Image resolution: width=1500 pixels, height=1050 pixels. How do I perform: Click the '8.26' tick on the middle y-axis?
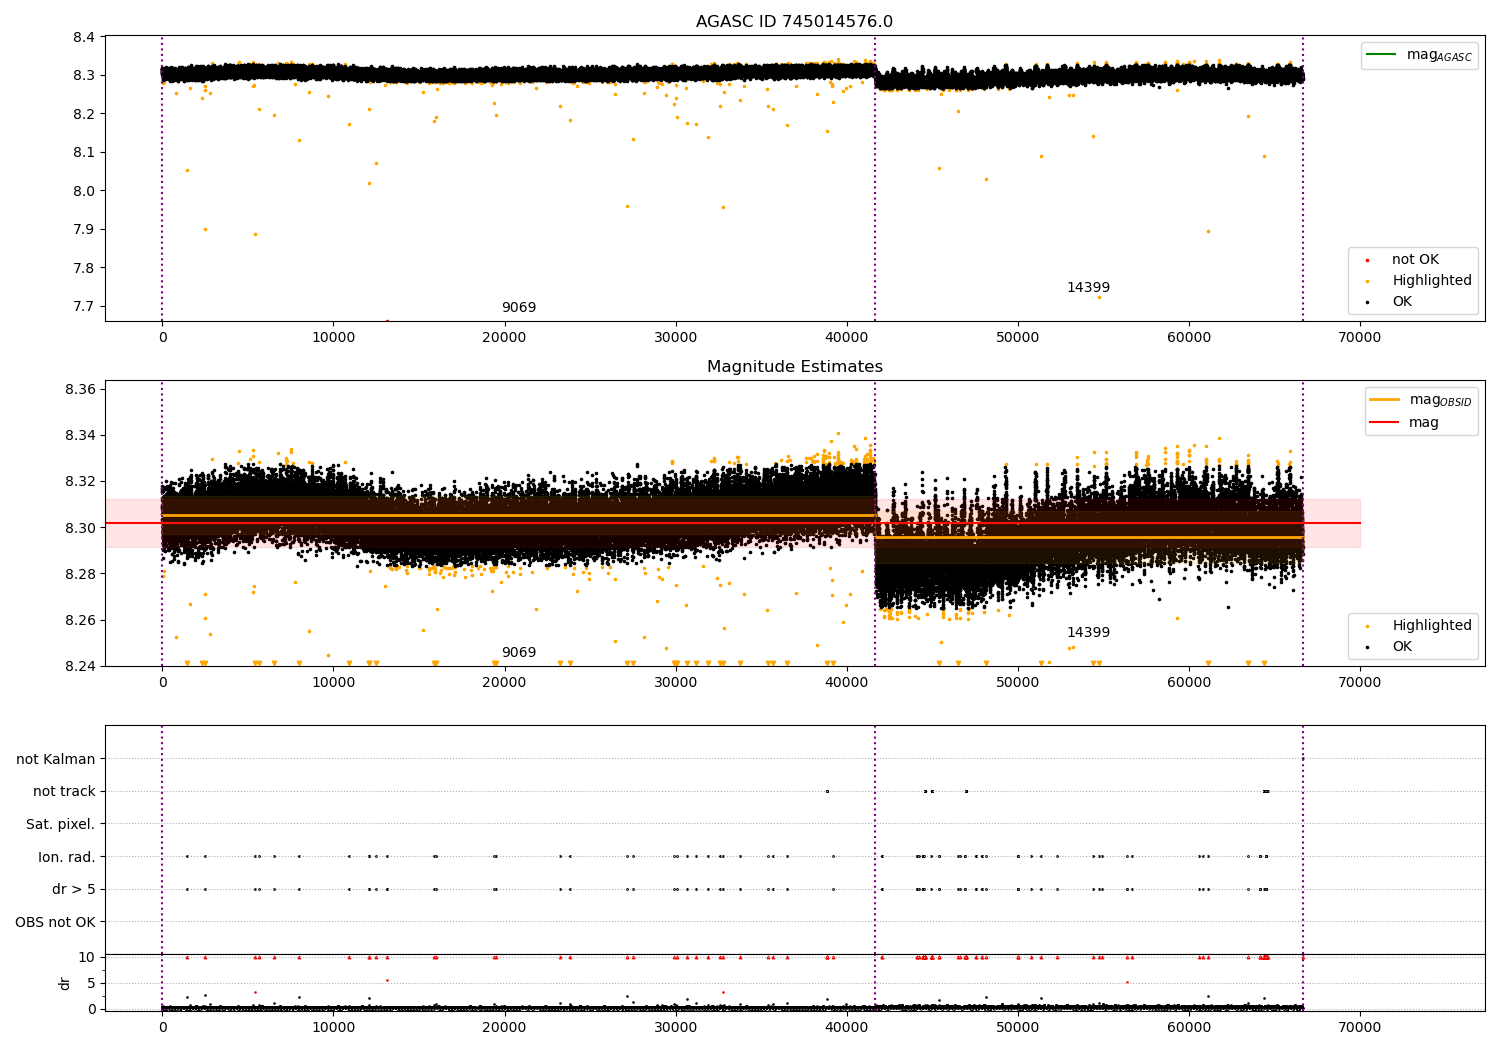tap(80, 620)
